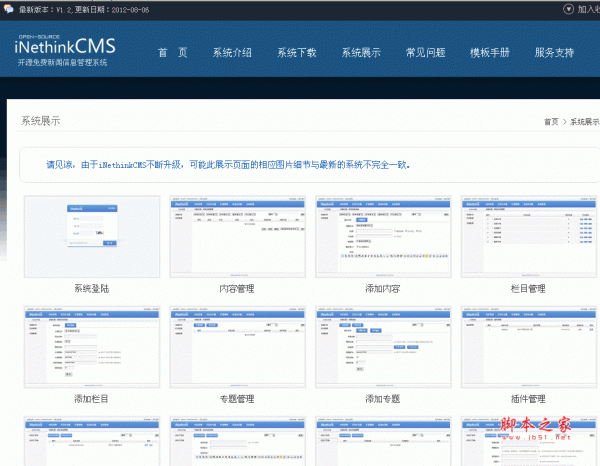Click the 首页 breadcrumb link
The image size is (600, 466).
551,122
